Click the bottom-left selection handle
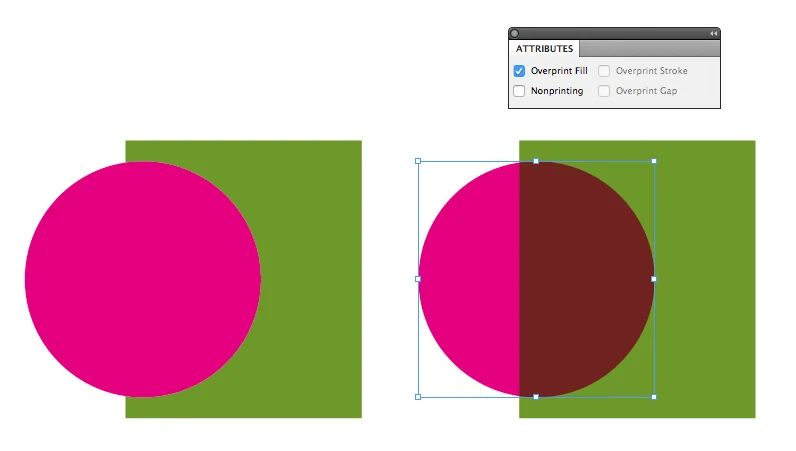Viewport: 796px width, 451px height. pyautogui.click(x=418, y=397)
